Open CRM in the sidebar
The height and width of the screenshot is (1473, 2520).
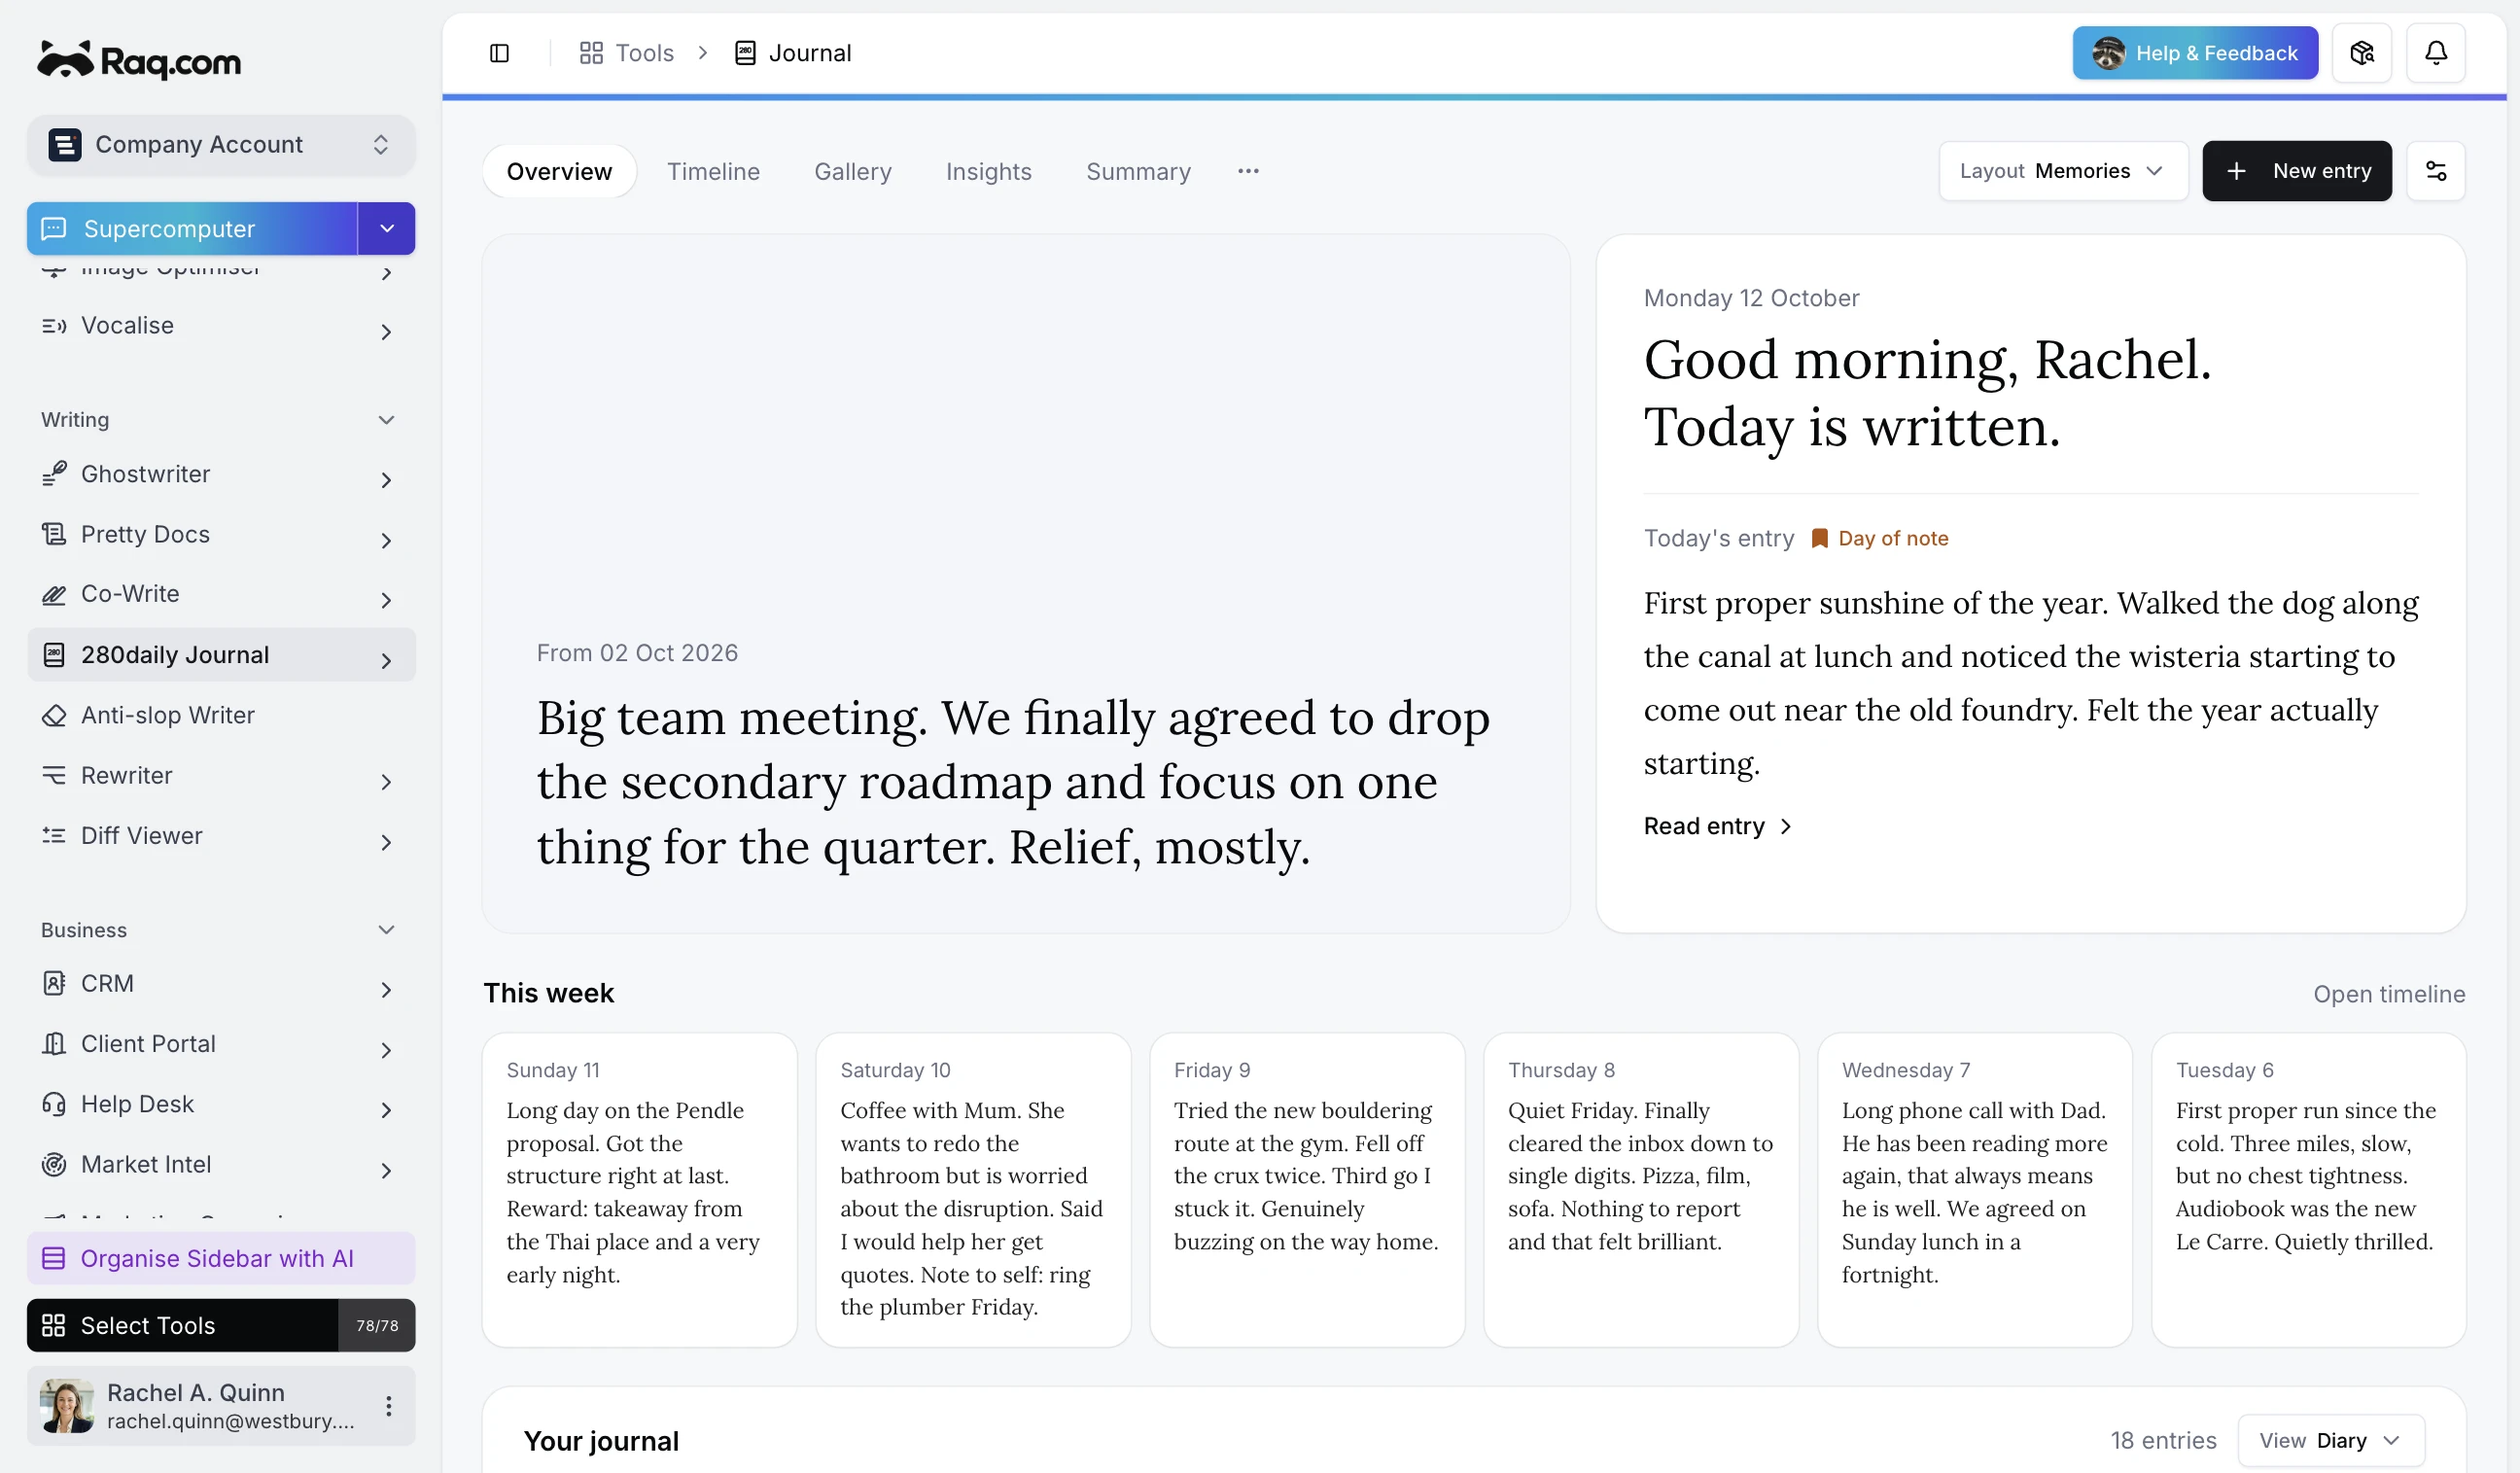221,984
